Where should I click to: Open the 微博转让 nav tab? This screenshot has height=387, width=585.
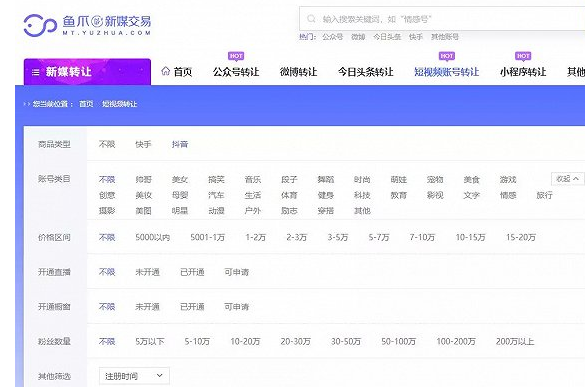pyautogui.click(x=298, y=72)
